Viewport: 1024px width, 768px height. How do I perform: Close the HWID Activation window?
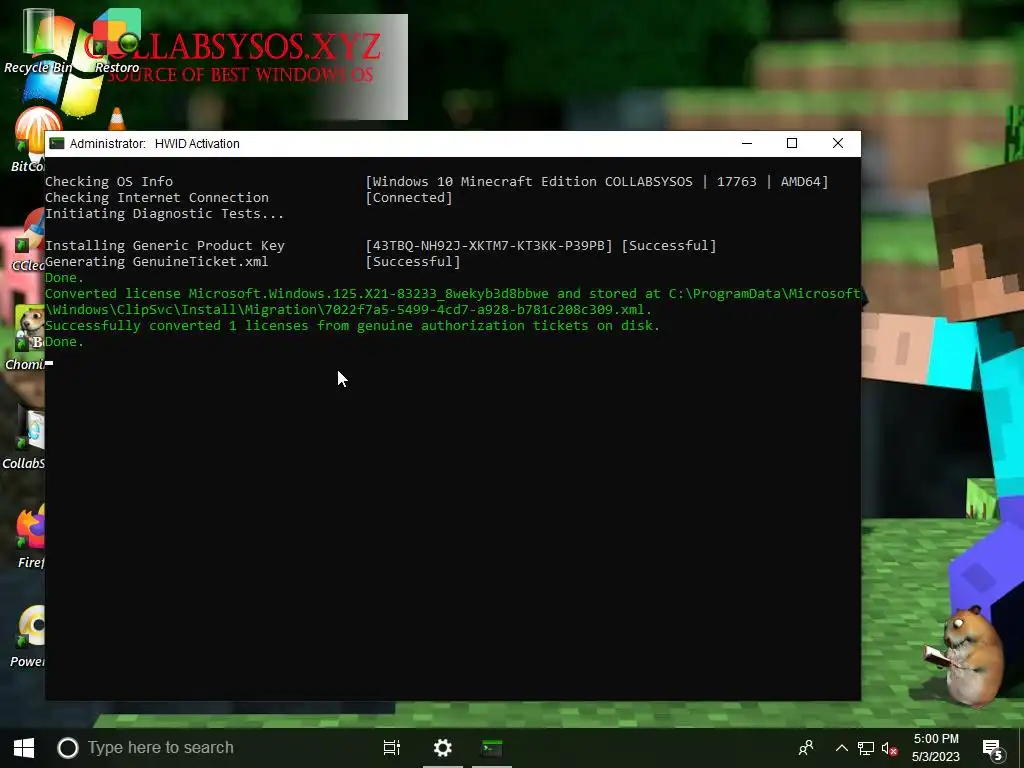pos(838,144)
